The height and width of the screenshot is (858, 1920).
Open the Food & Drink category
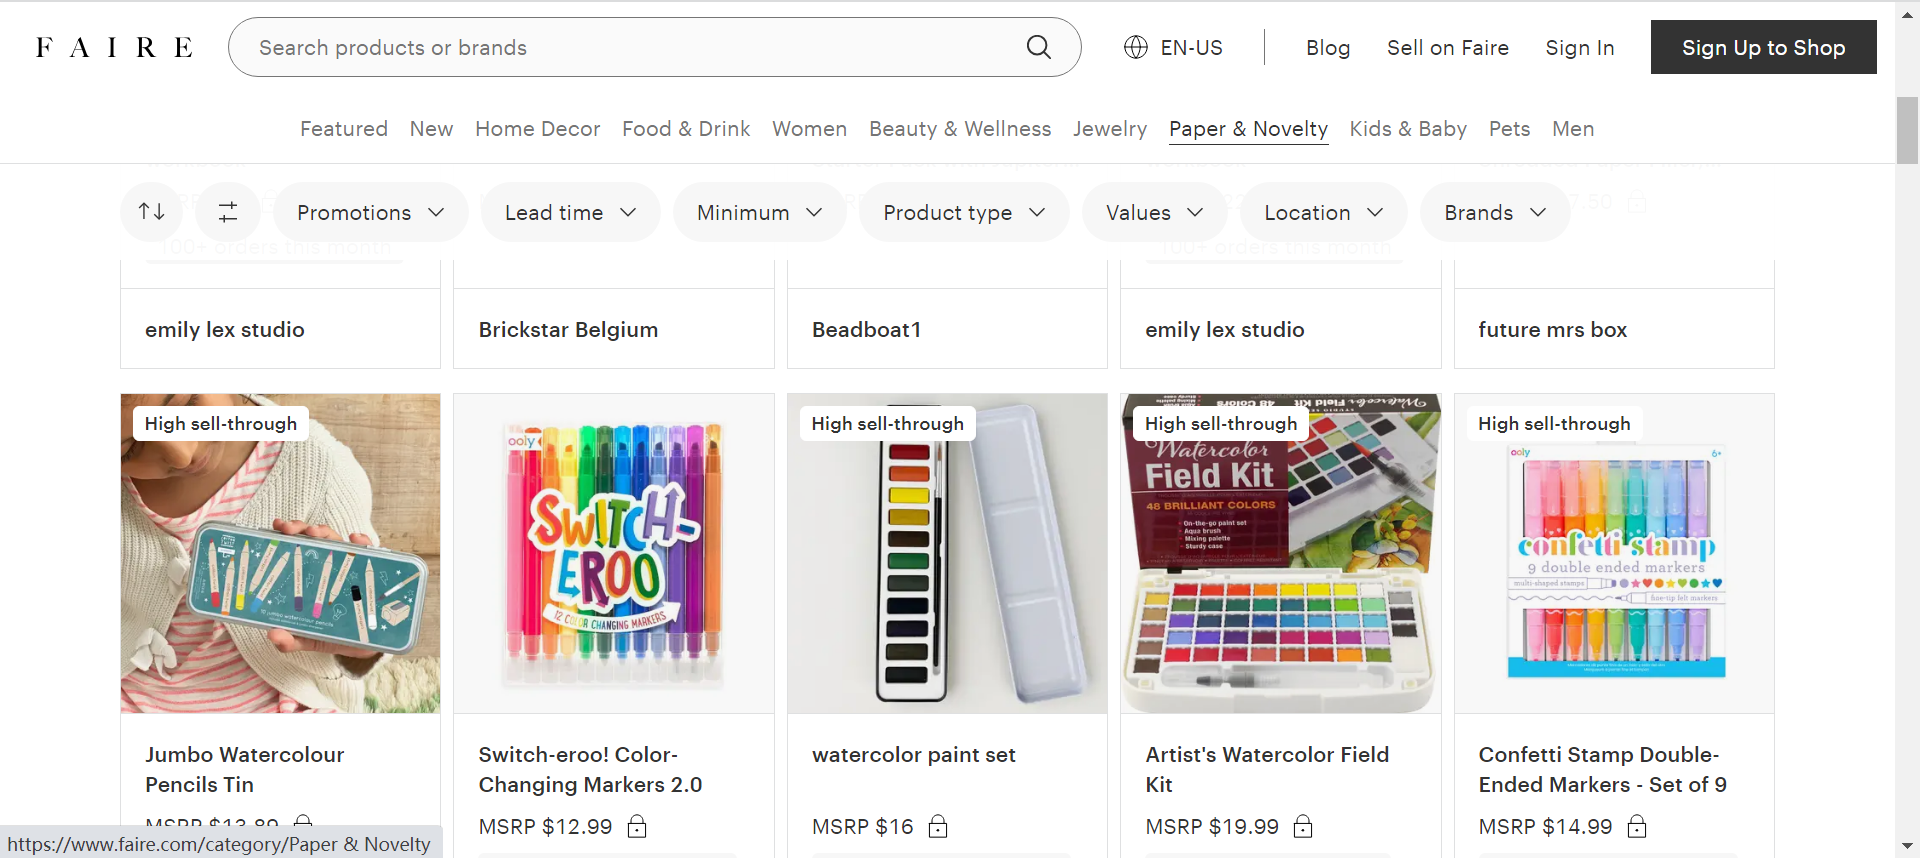[686, 129]
